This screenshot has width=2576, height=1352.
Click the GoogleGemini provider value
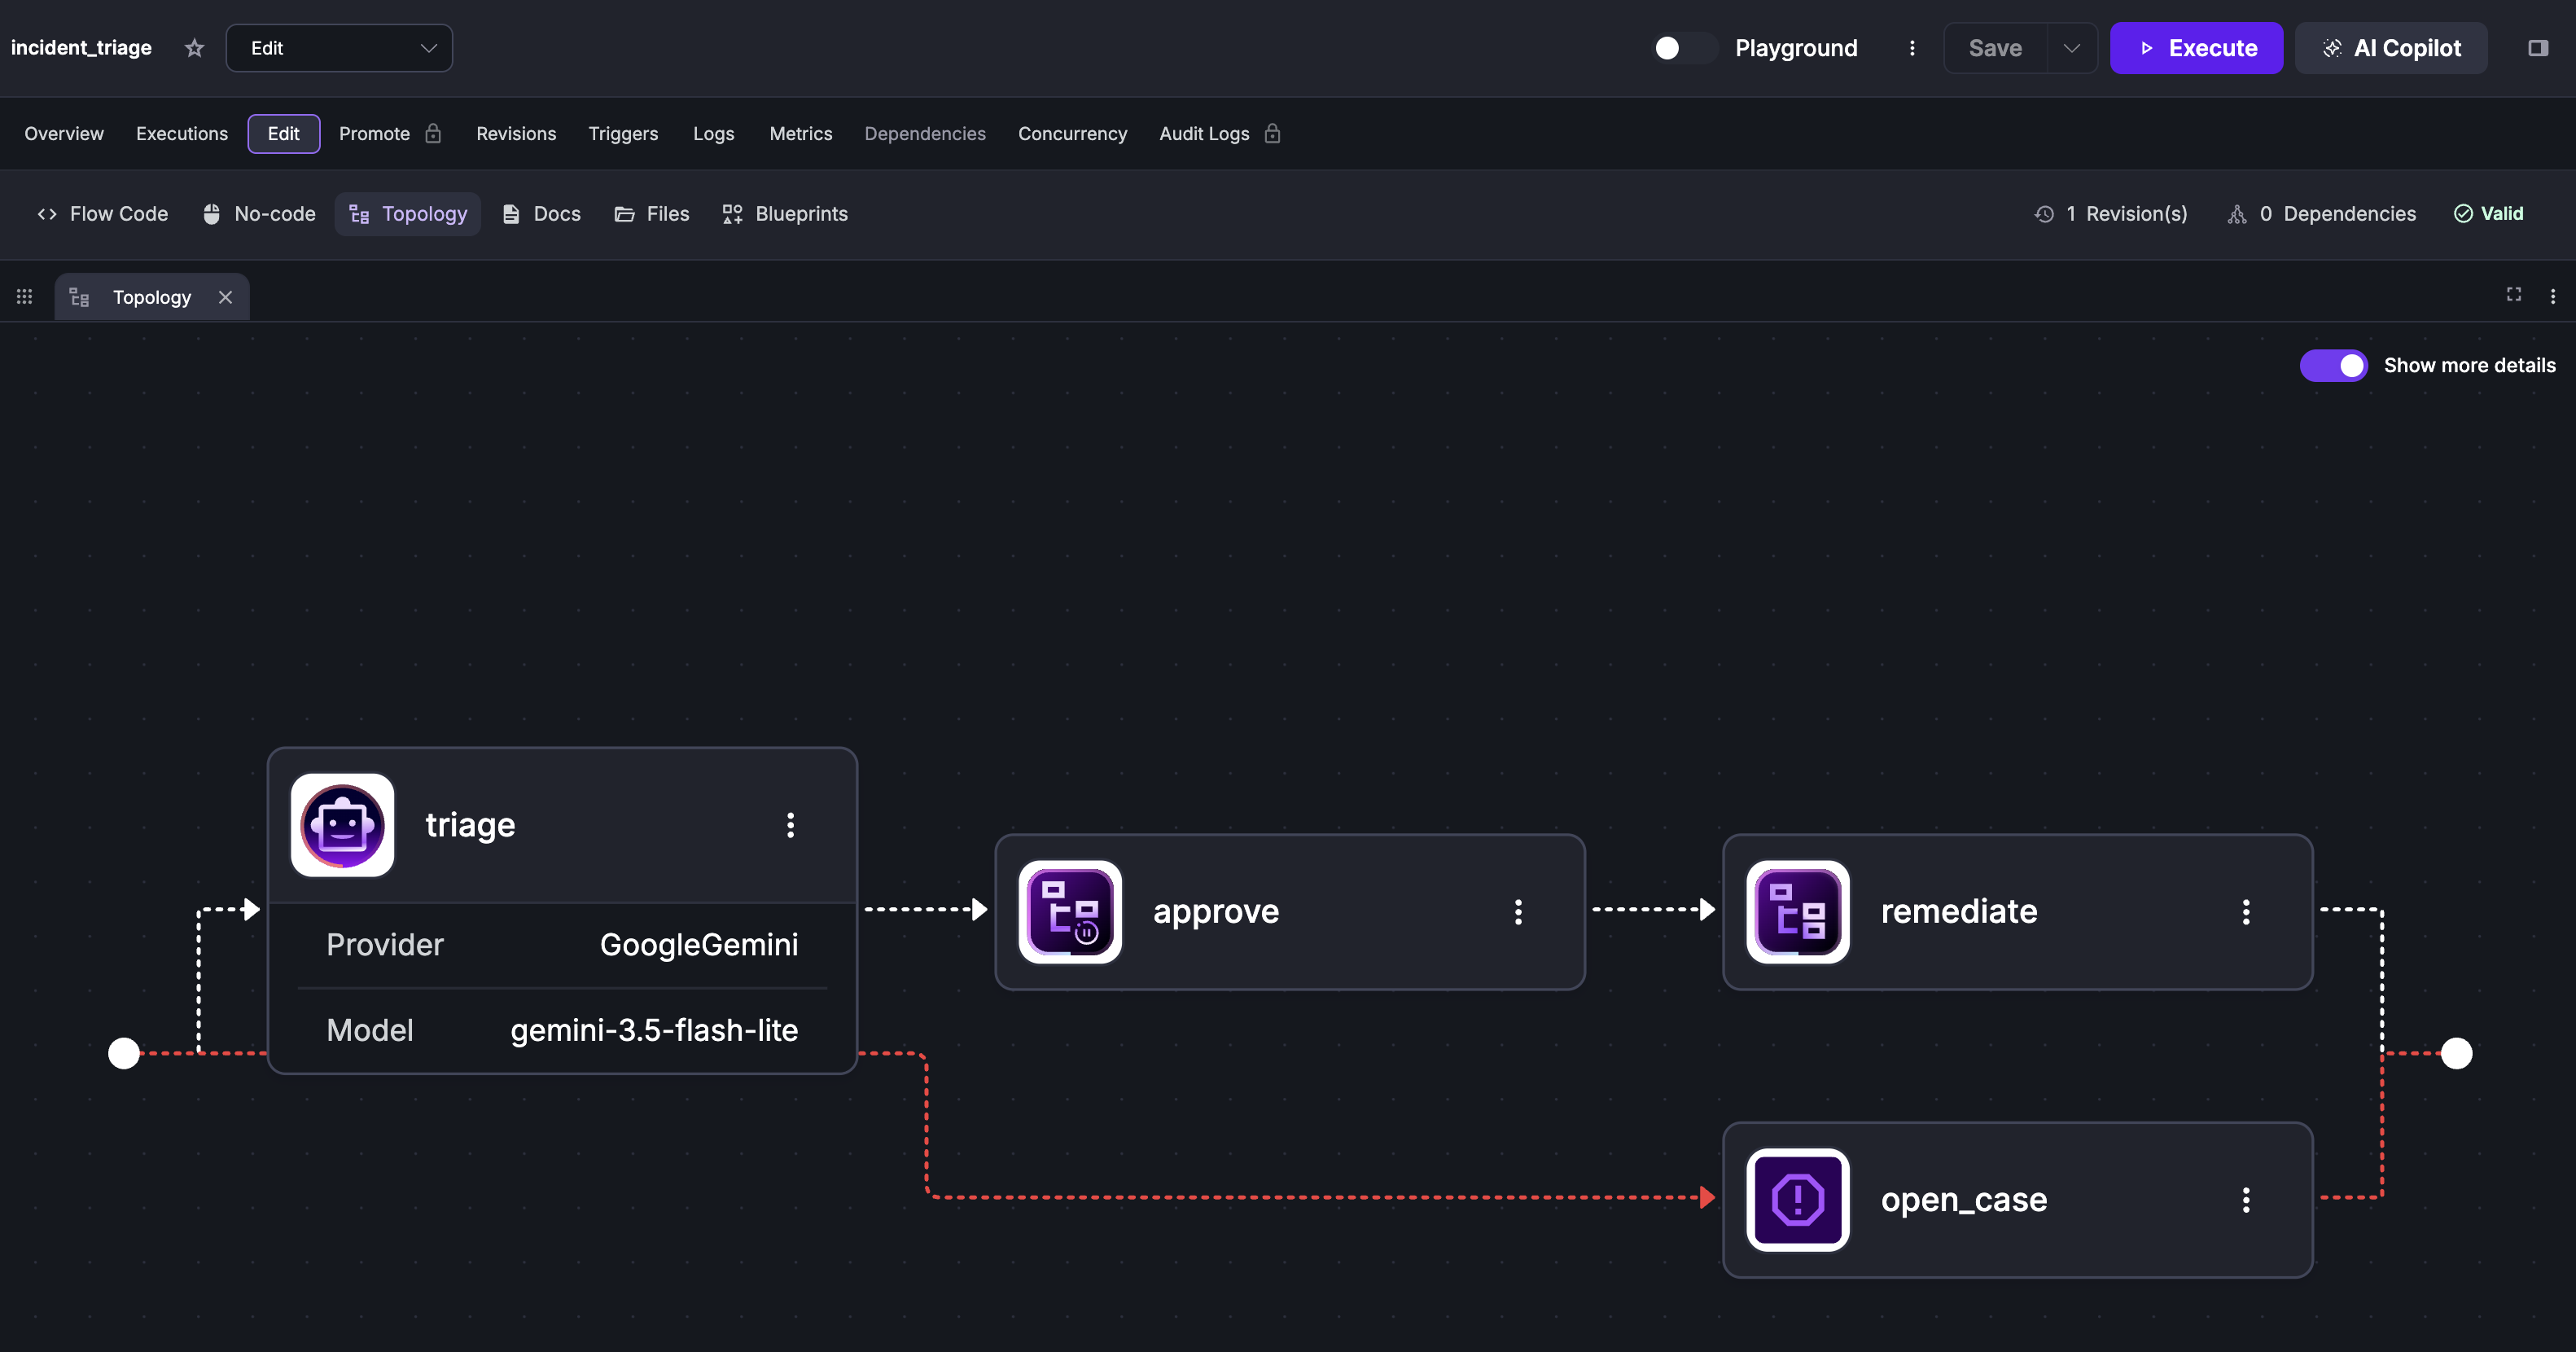699,944
